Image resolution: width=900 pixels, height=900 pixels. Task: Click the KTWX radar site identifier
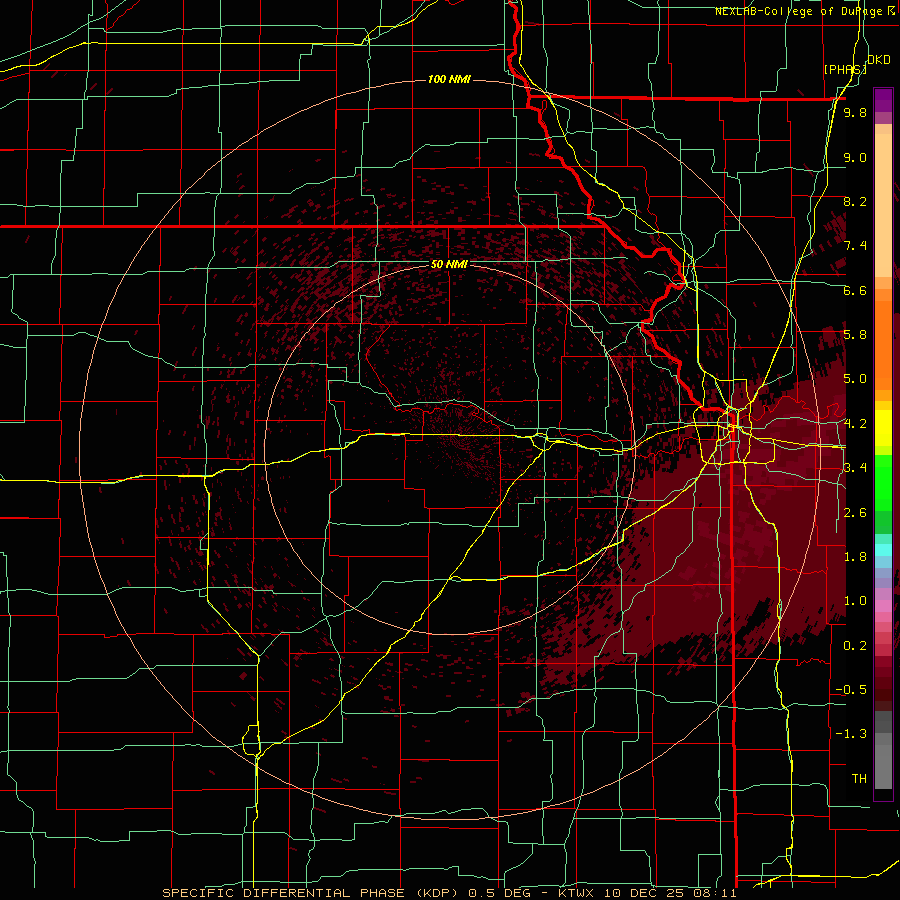576,893
